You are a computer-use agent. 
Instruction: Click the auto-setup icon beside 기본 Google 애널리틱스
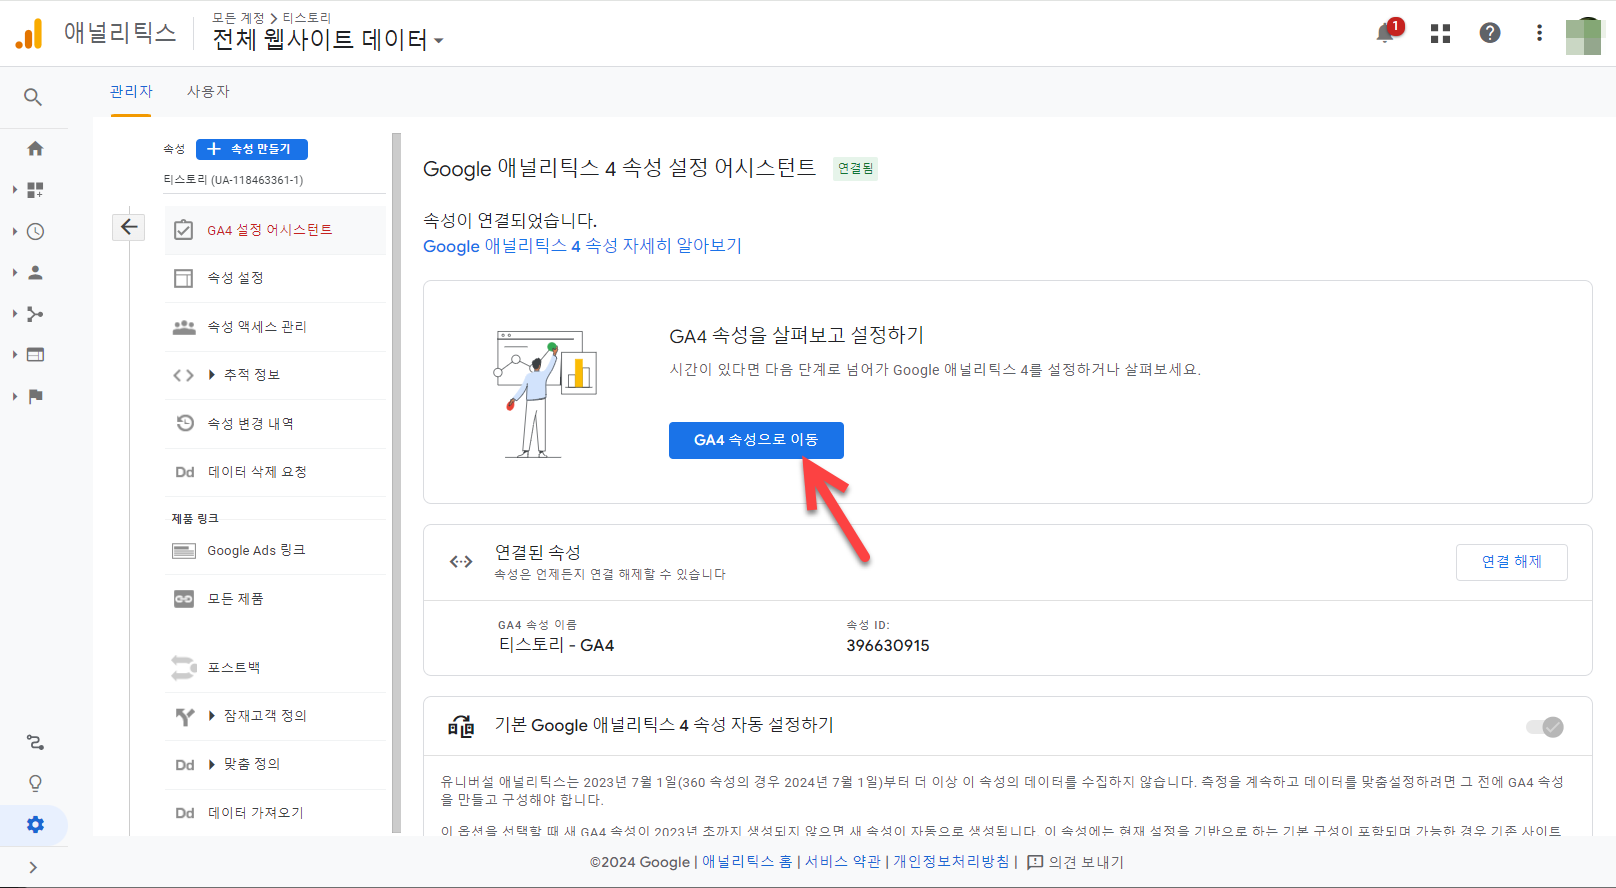click(x=461, y=726)
